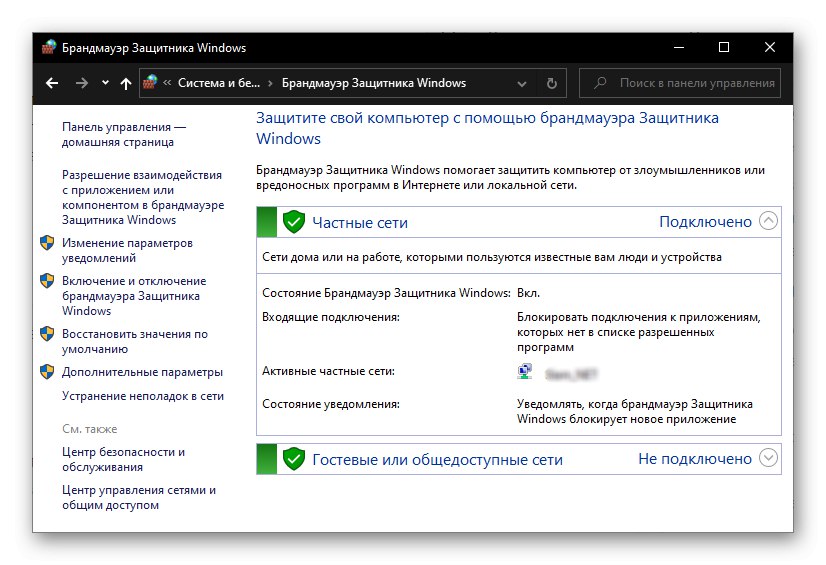Maximize the firewall window
This screenshot has width=826, height=565.
[x=724, y=47]
